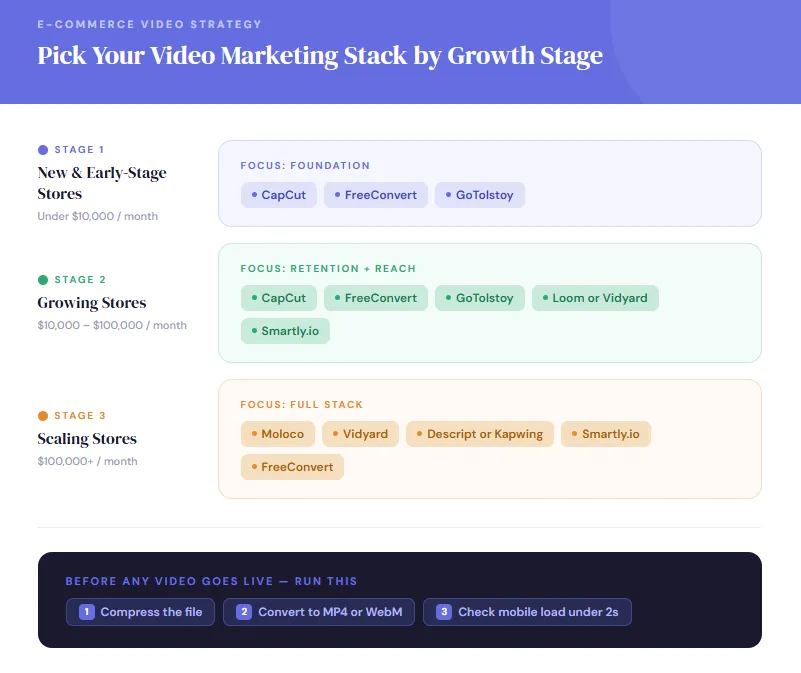801x673 pixels.
Task: Click the 'E-COMMERCE VIDEO STRATEGY' header label
Action: [x=150, y=24]
